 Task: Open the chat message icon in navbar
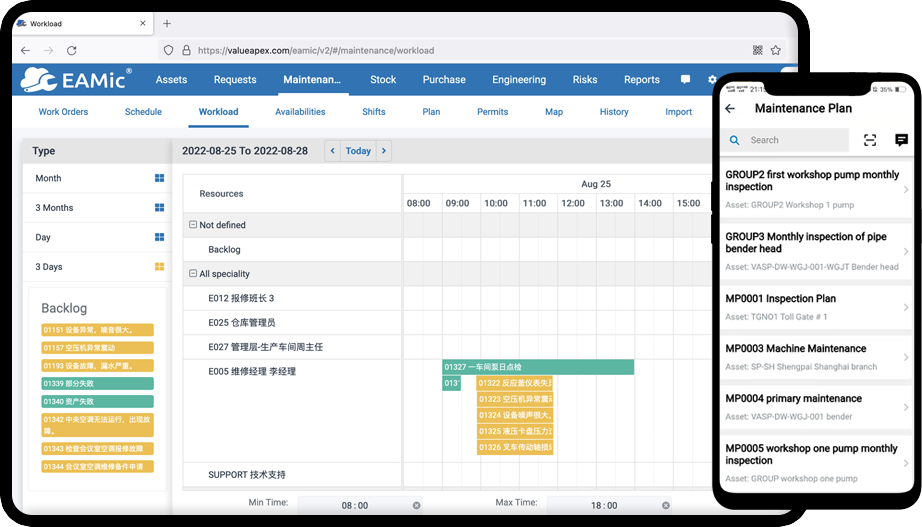pyautogui.click(x=685, y=80)
